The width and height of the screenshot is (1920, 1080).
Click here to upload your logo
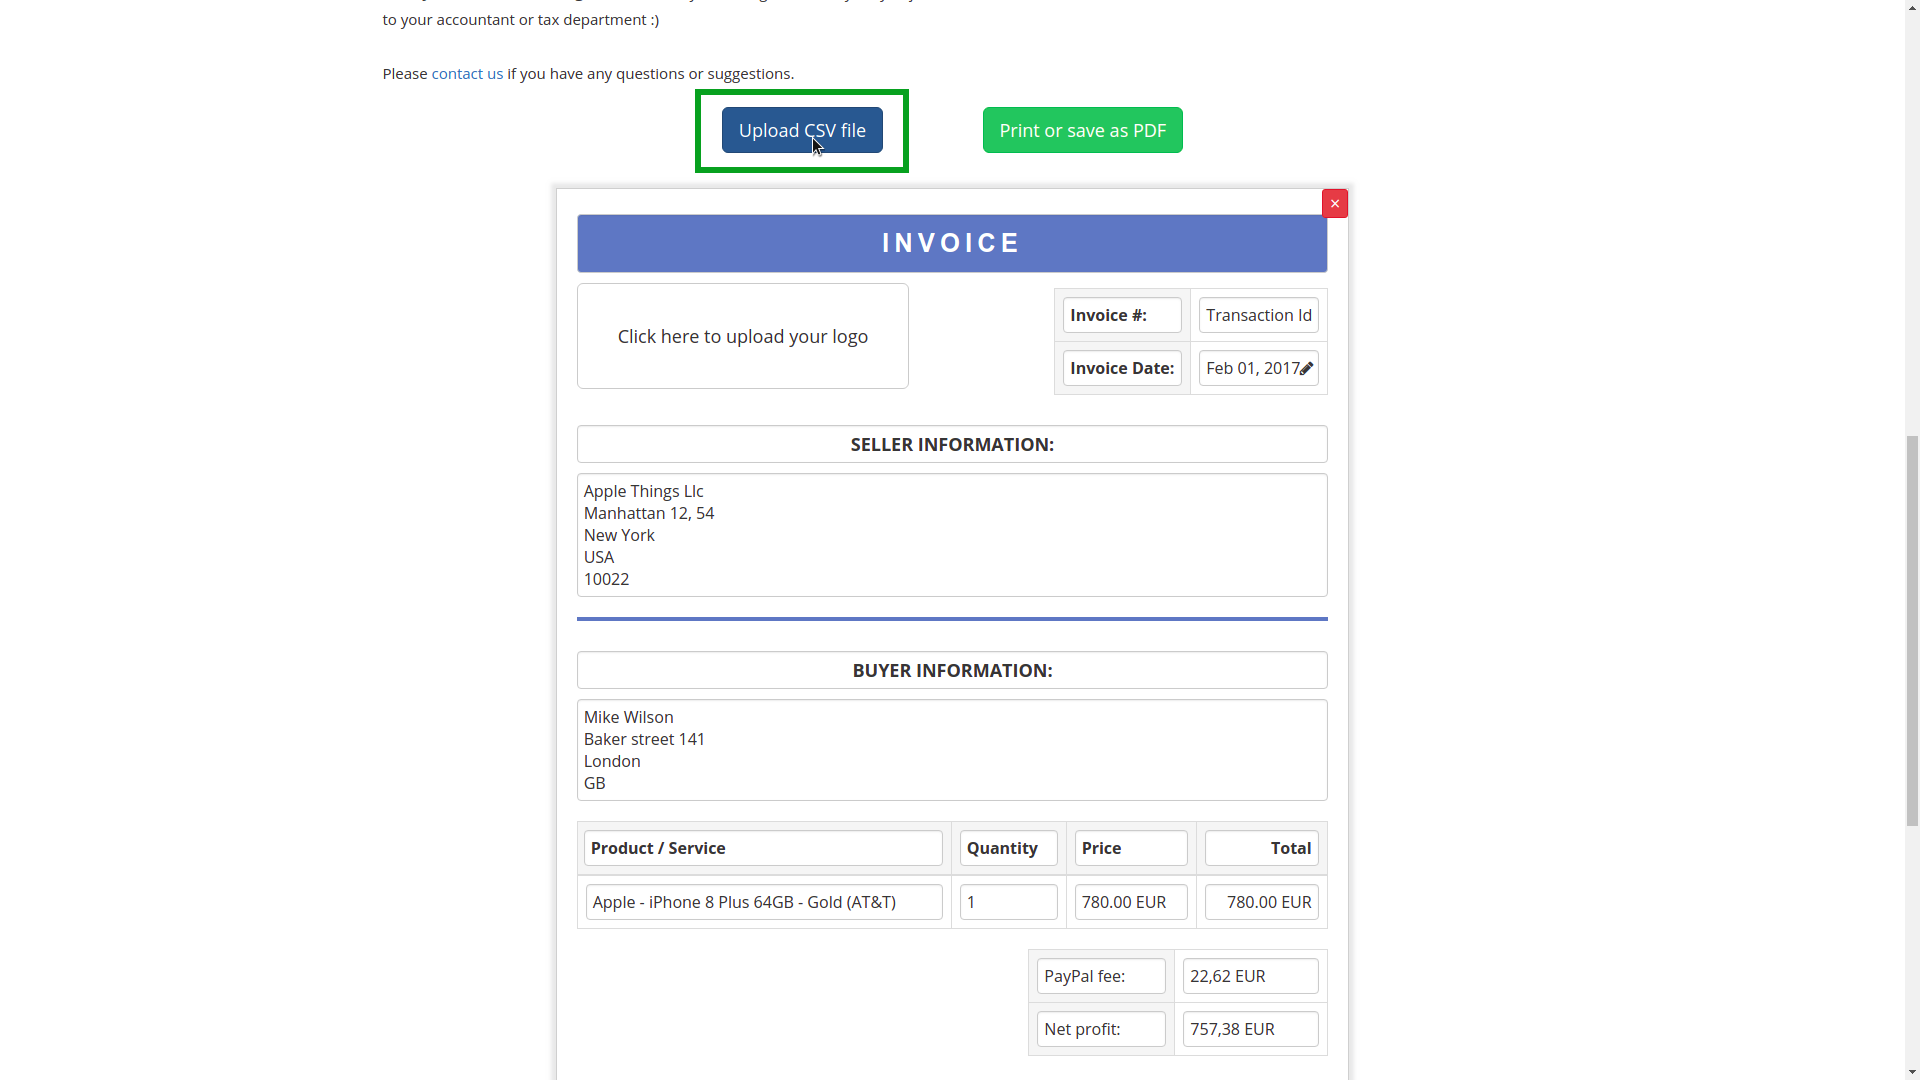tap(742, 336)
